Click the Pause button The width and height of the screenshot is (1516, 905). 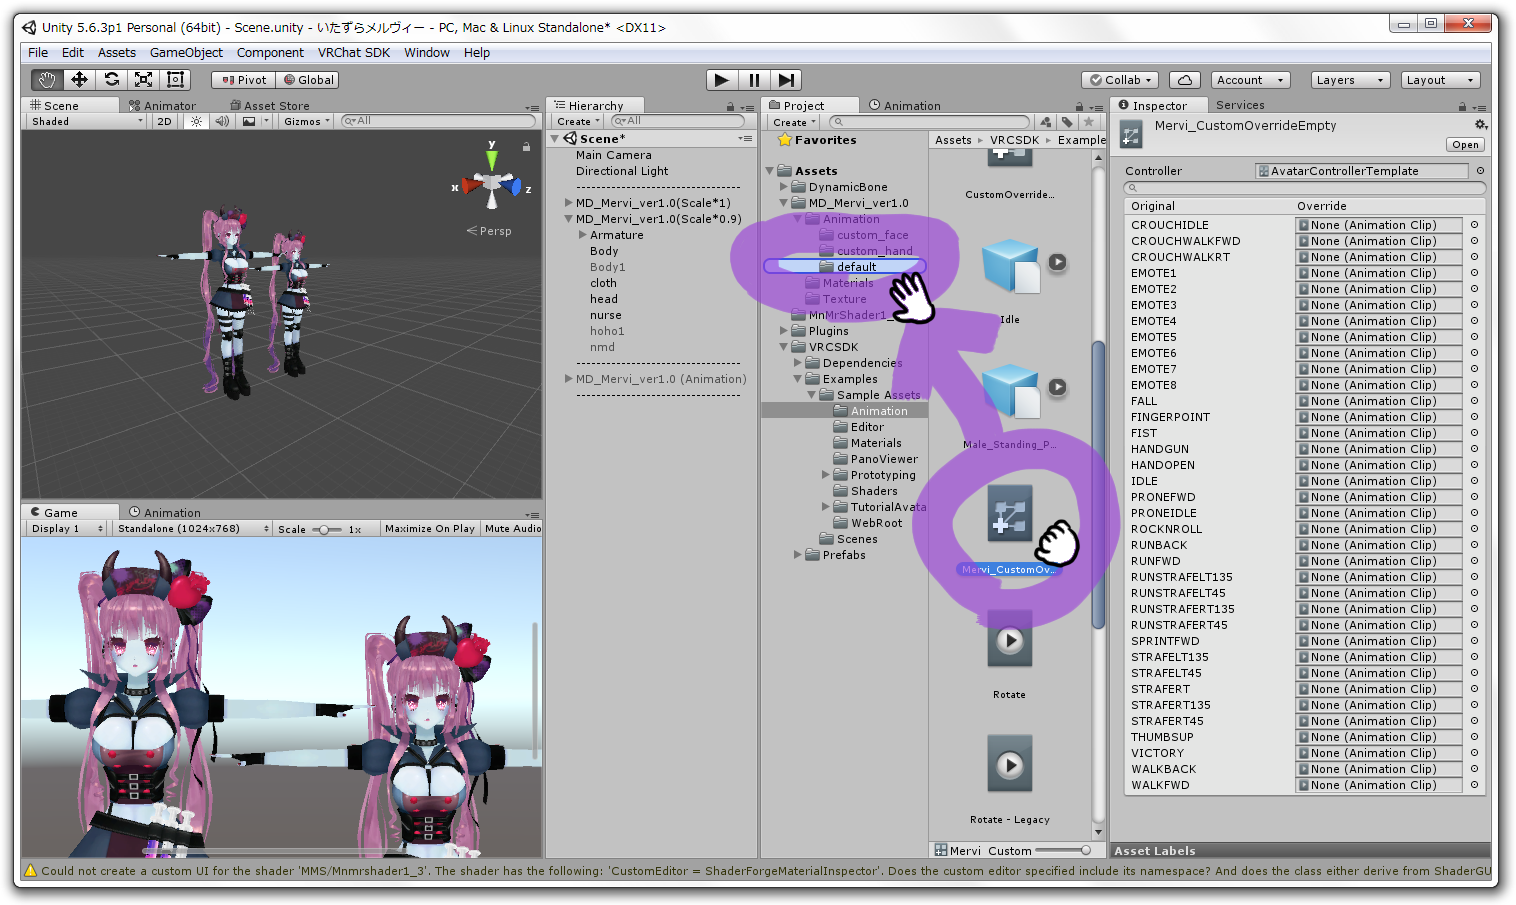pos(754,80)
